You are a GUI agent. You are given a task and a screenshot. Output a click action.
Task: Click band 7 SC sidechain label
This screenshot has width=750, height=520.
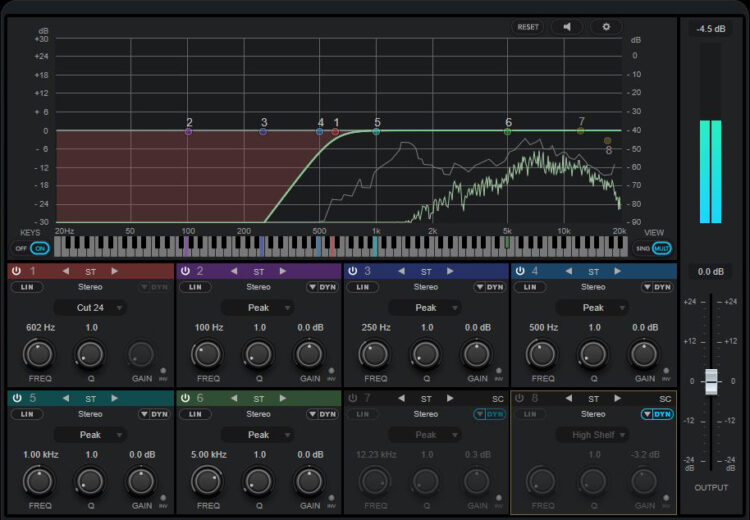(498, 398)
